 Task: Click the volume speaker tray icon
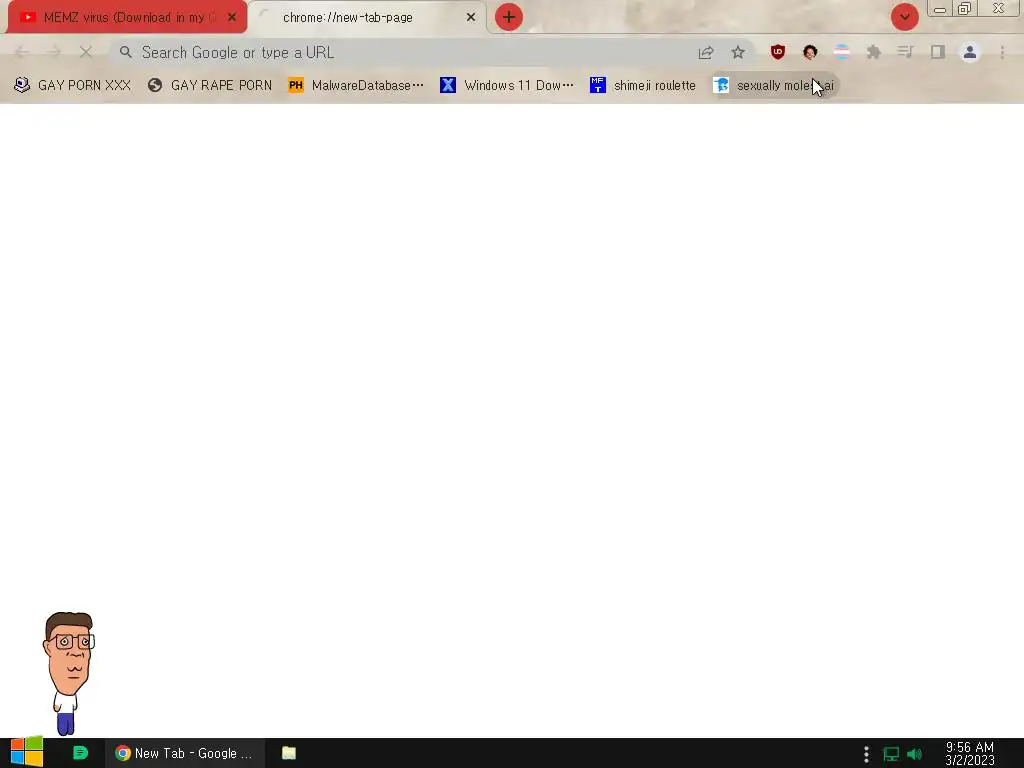tap(914, 754)
